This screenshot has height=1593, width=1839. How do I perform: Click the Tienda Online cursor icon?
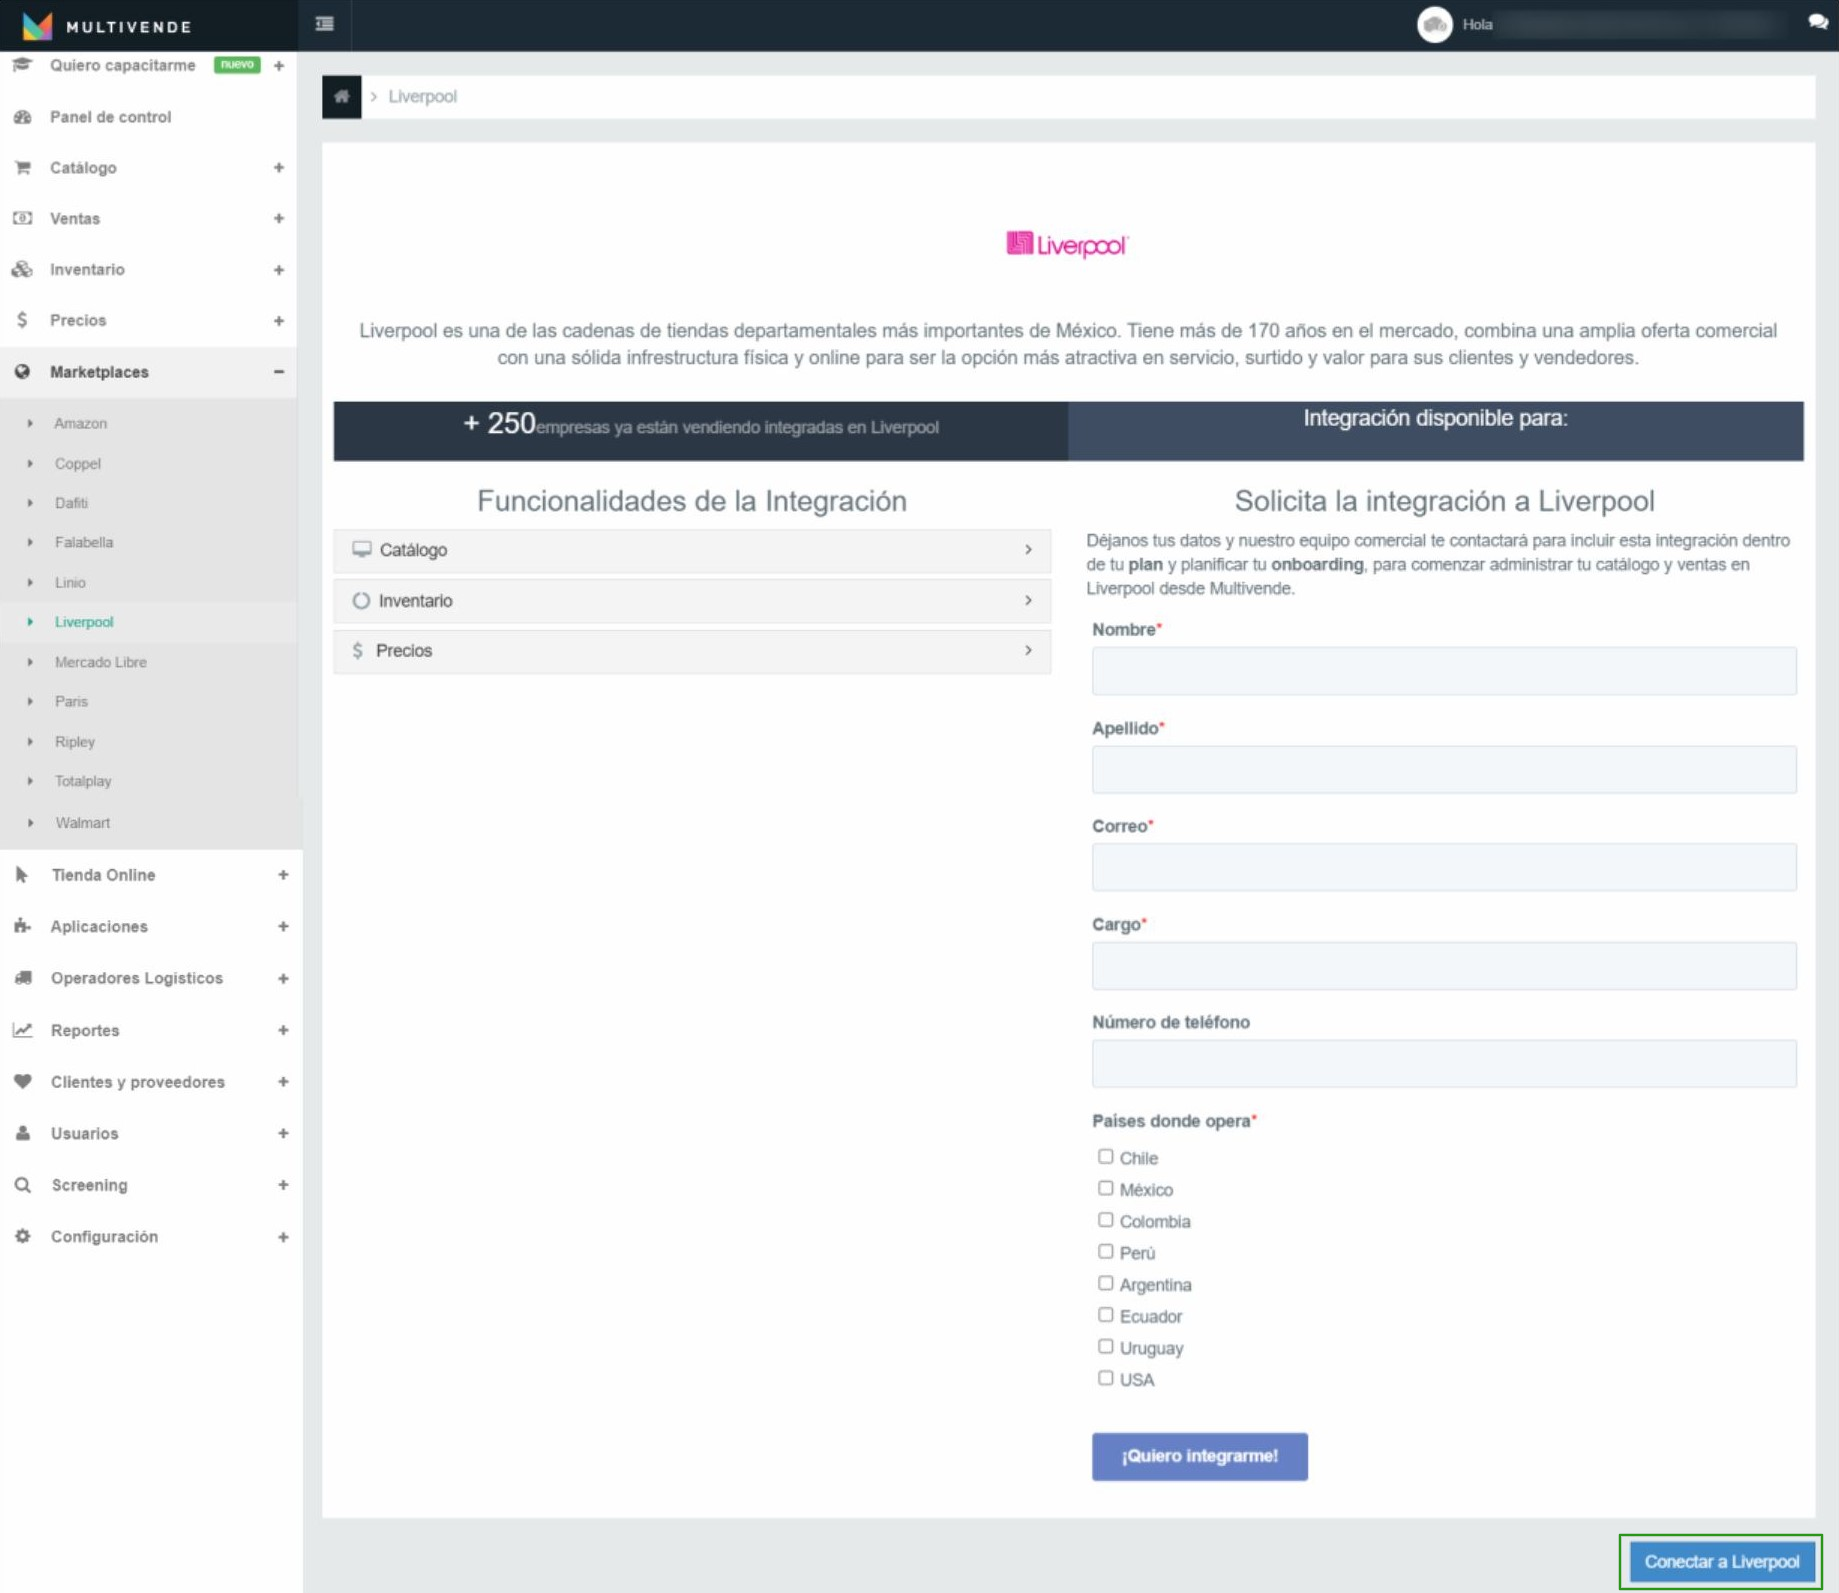pos(22,875)
